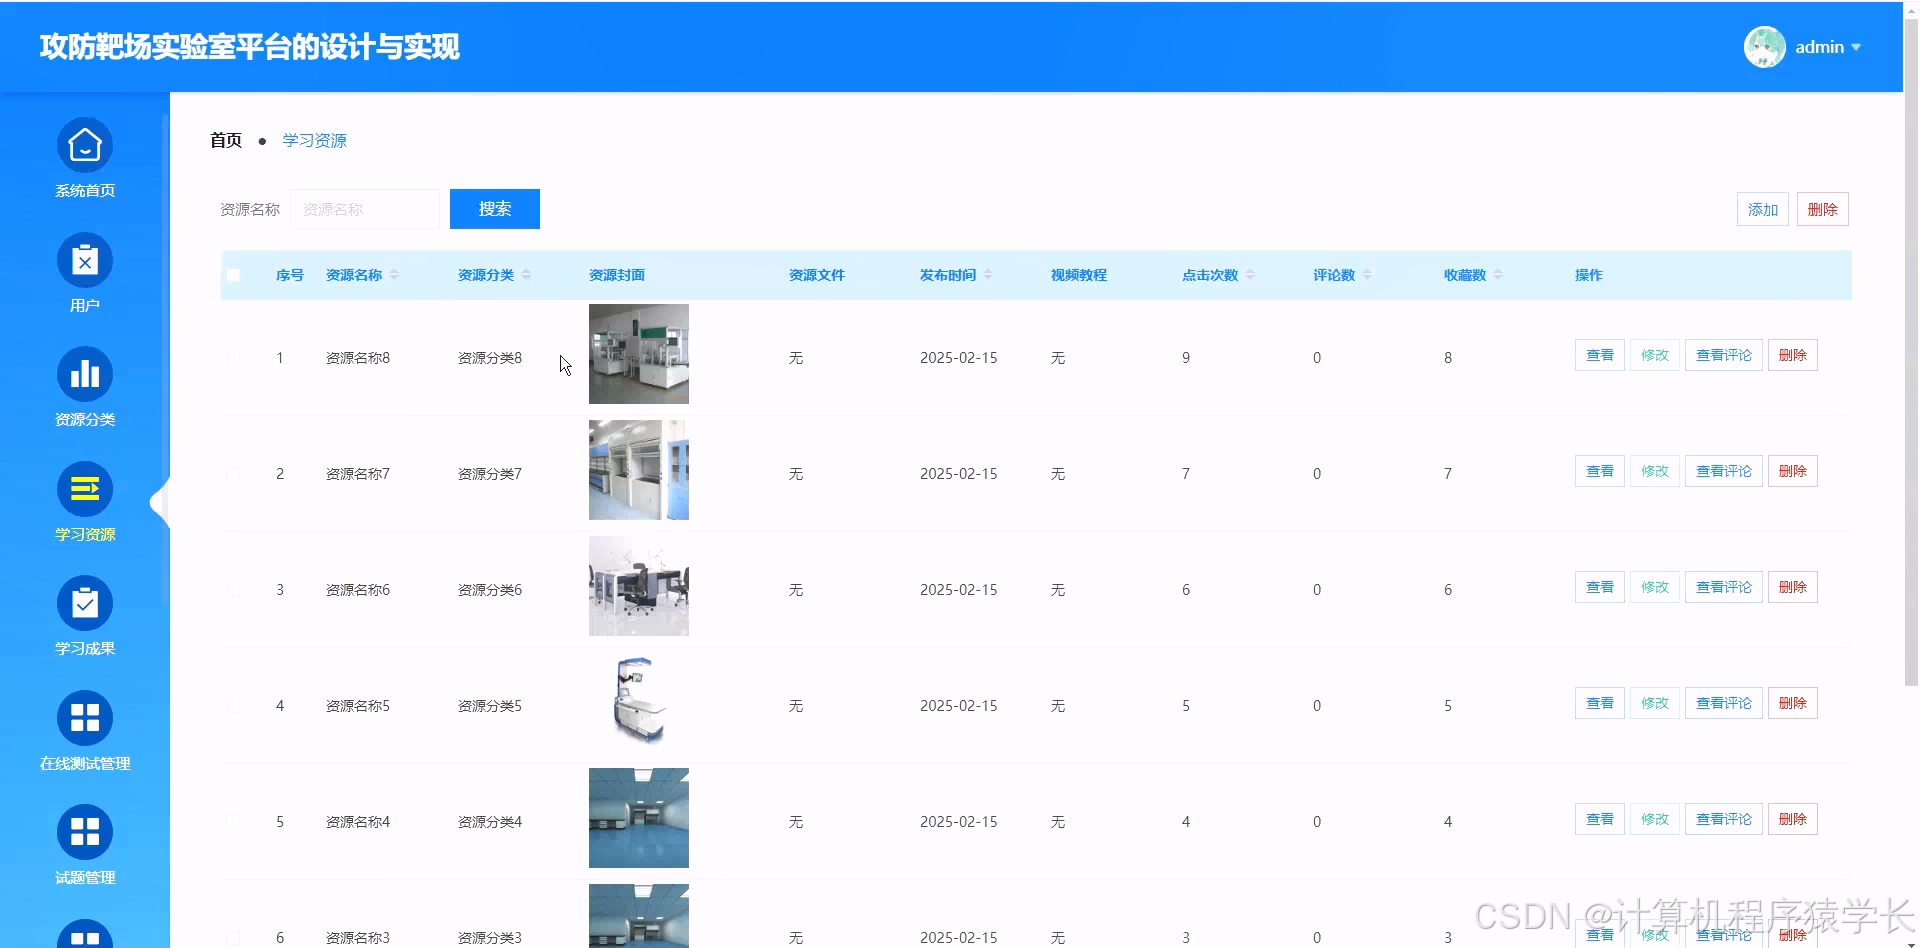Open the 学习成果 clipboard check icon
The image size is (1920, 948).
point(85,604)
